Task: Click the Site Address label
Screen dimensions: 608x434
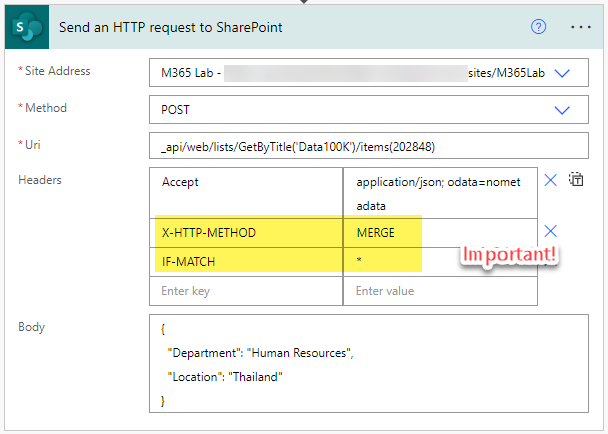Action: click(57, 71)
